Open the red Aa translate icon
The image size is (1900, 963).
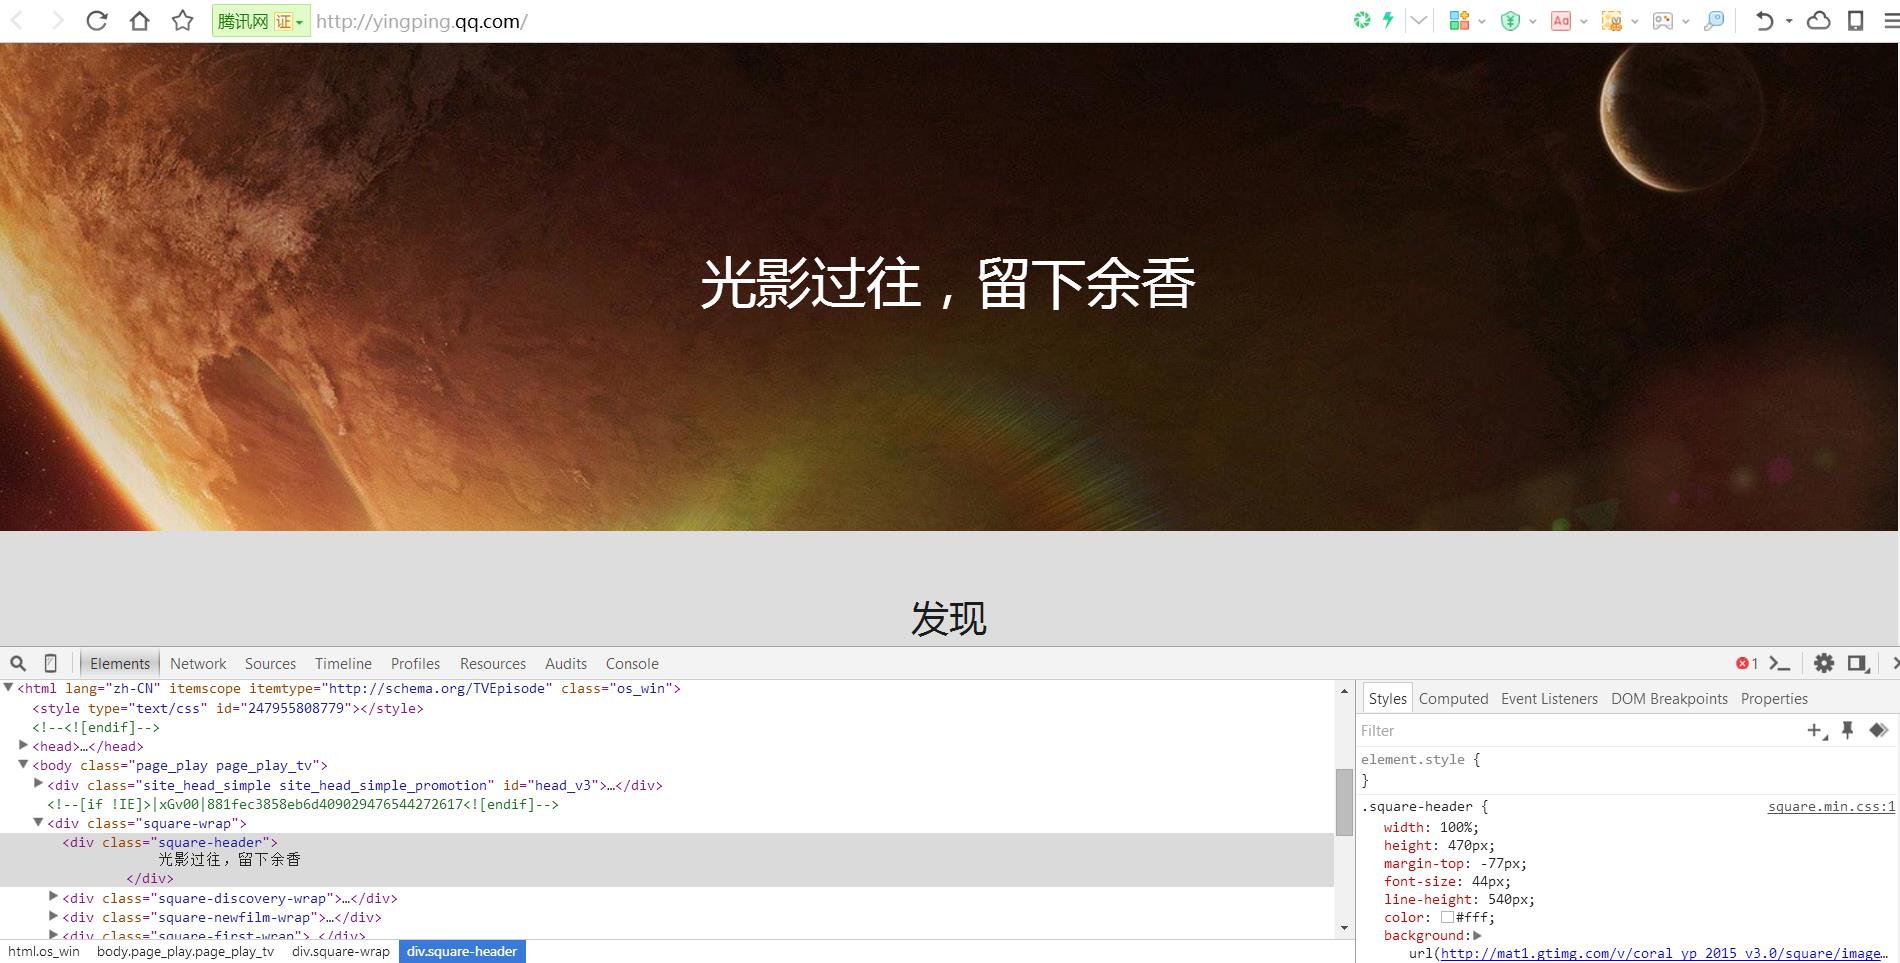click(x=1561, y=20)
